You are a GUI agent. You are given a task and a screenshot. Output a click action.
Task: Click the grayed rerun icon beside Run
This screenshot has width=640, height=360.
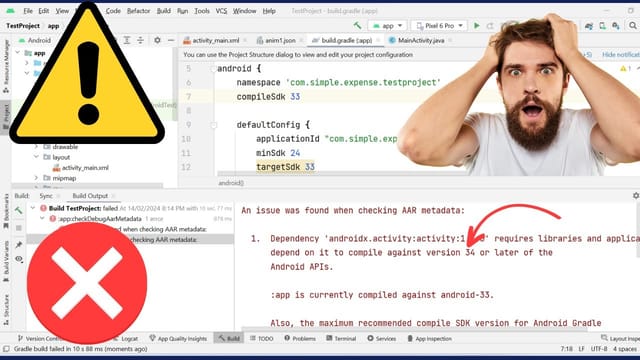tap(490, 26)
